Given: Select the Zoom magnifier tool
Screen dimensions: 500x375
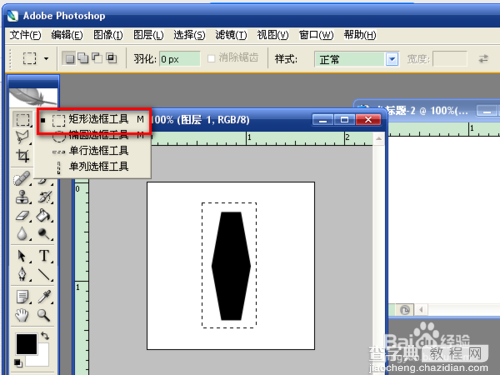Looking at the screenshot, I should tap(44, 315).
